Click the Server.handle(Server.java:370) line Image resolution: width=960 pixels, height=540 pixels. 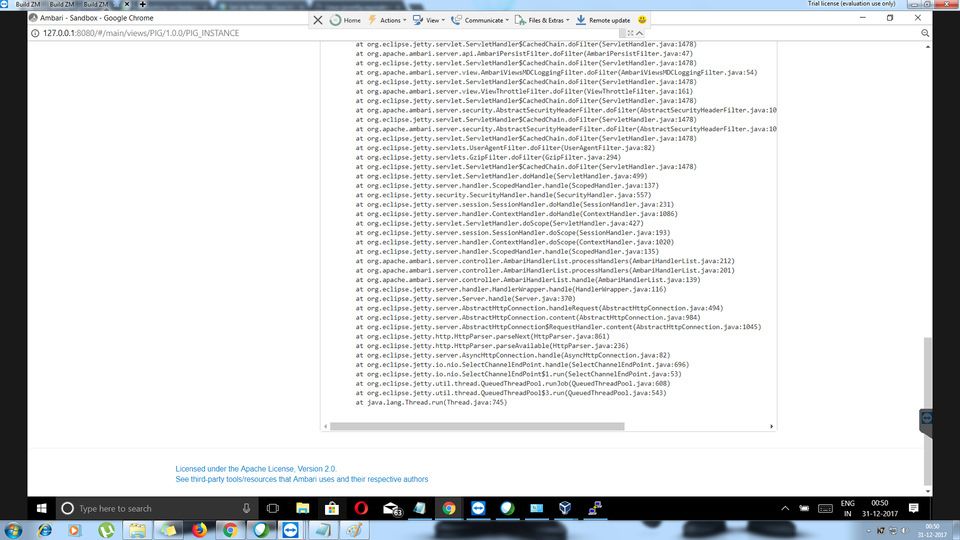pos(465,299)
